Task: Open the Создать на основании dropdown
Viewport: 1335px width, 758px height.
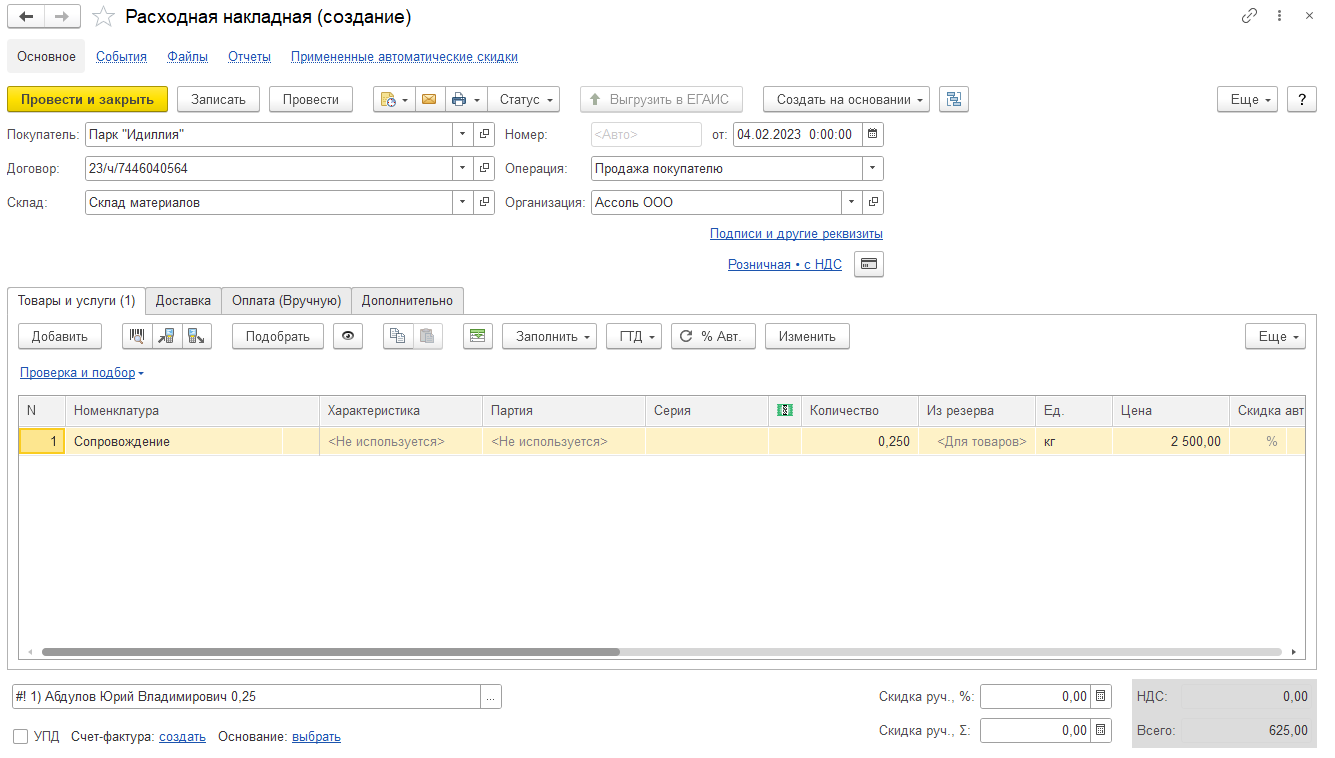Action: [846, 99]
